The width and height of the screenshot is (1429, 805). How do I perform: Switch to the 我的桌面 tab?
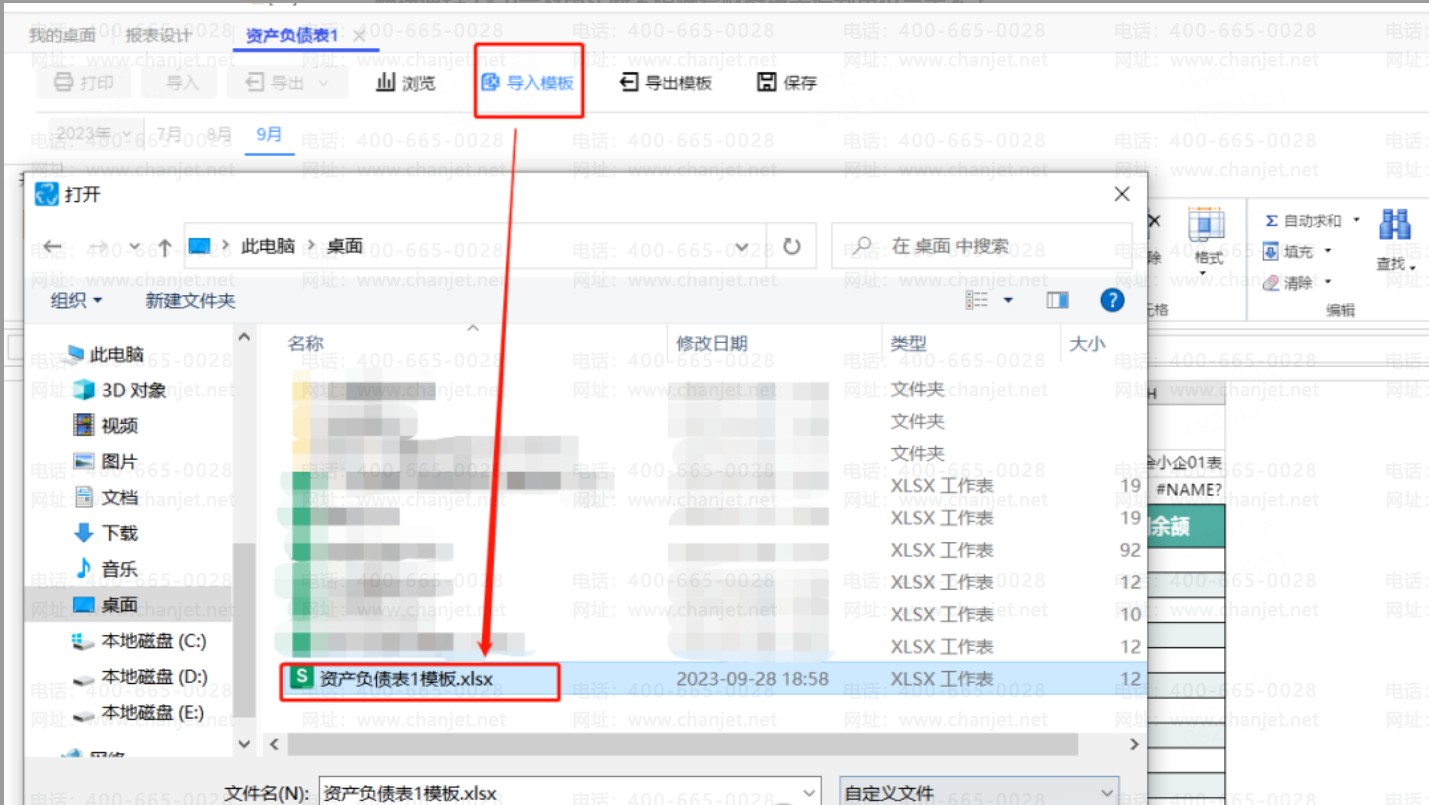click(x=62, y=35)
